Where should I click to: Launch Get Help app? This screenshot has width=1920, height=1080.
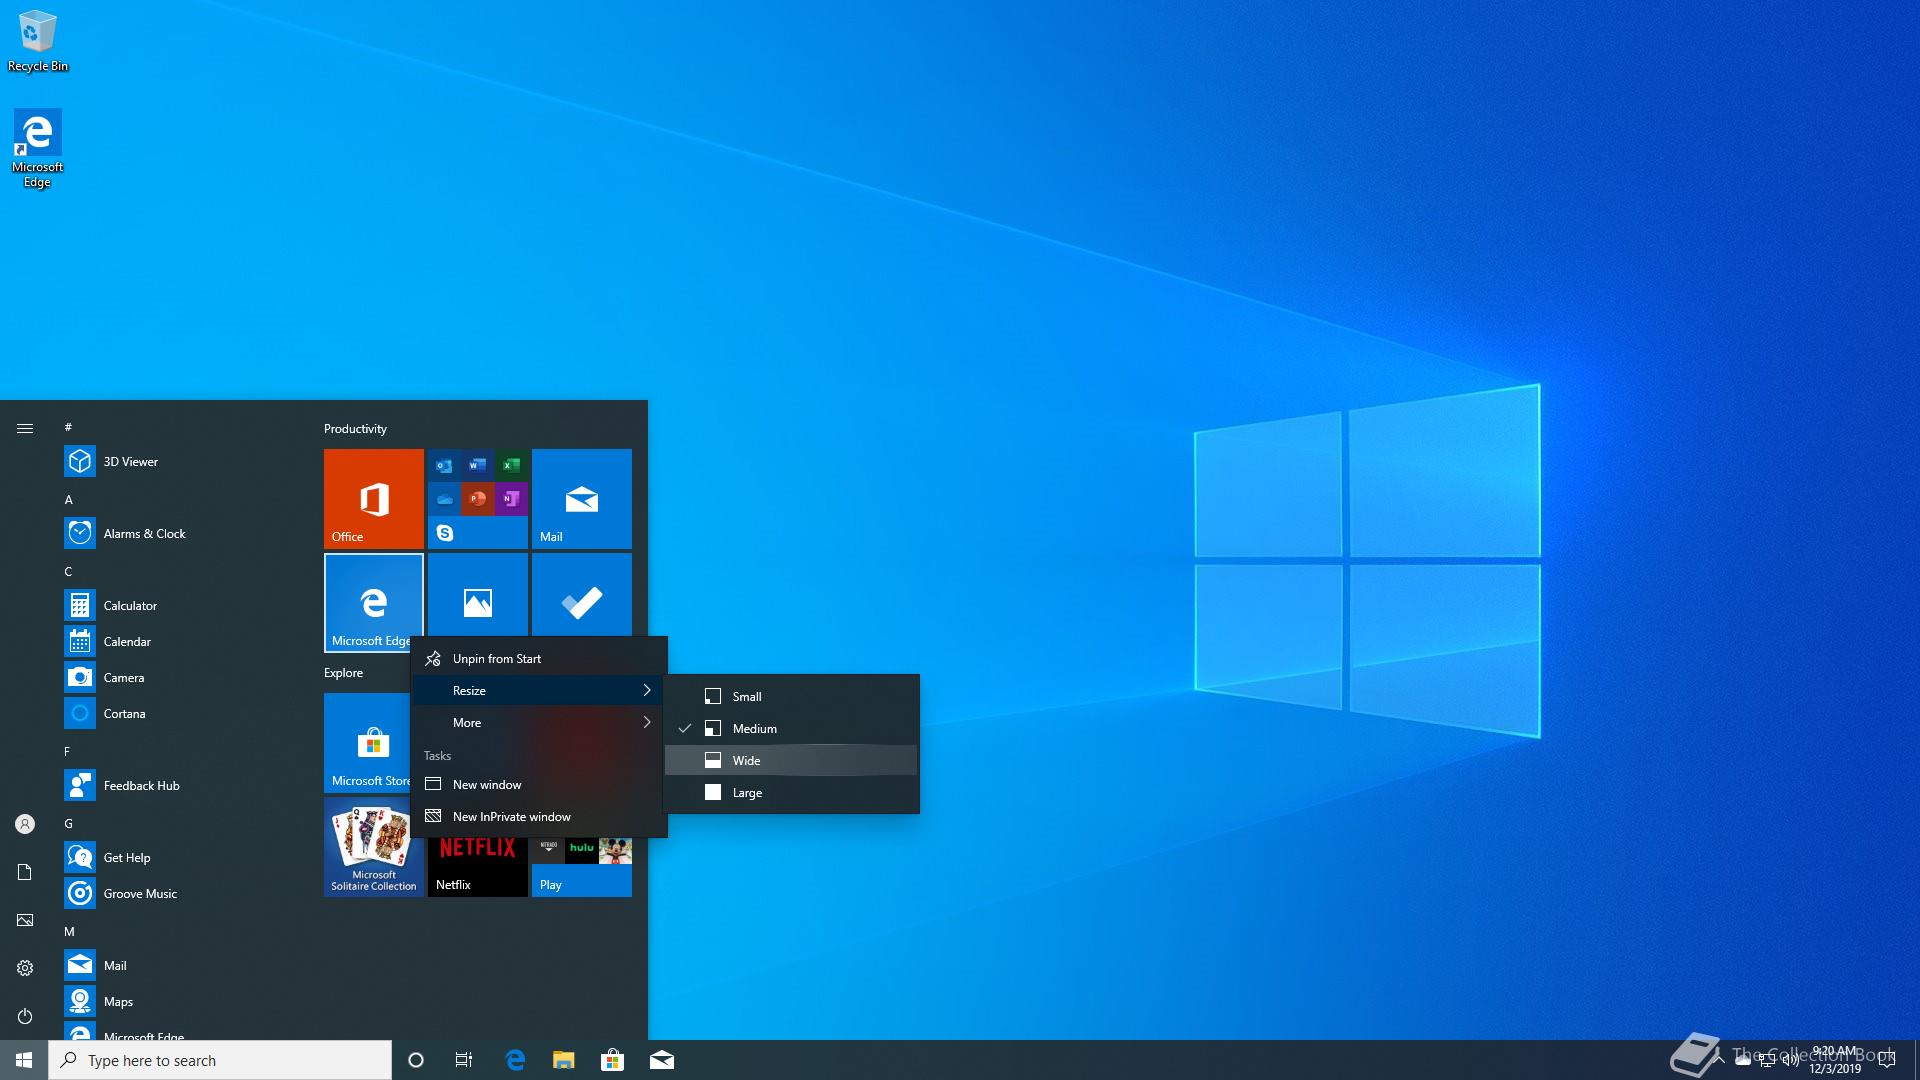(x=182, y=858)
